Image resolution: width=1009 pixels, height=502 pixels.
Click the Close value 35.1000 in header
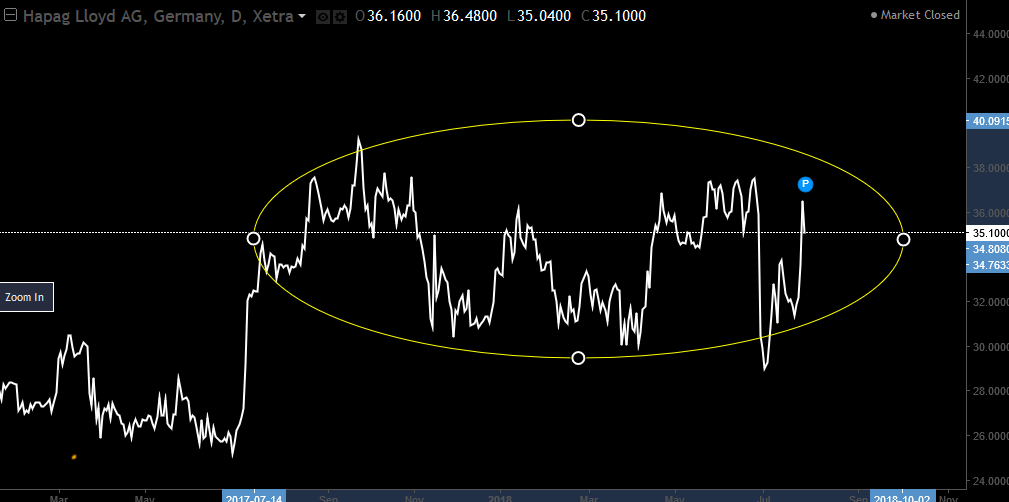[x=618, y=16]
